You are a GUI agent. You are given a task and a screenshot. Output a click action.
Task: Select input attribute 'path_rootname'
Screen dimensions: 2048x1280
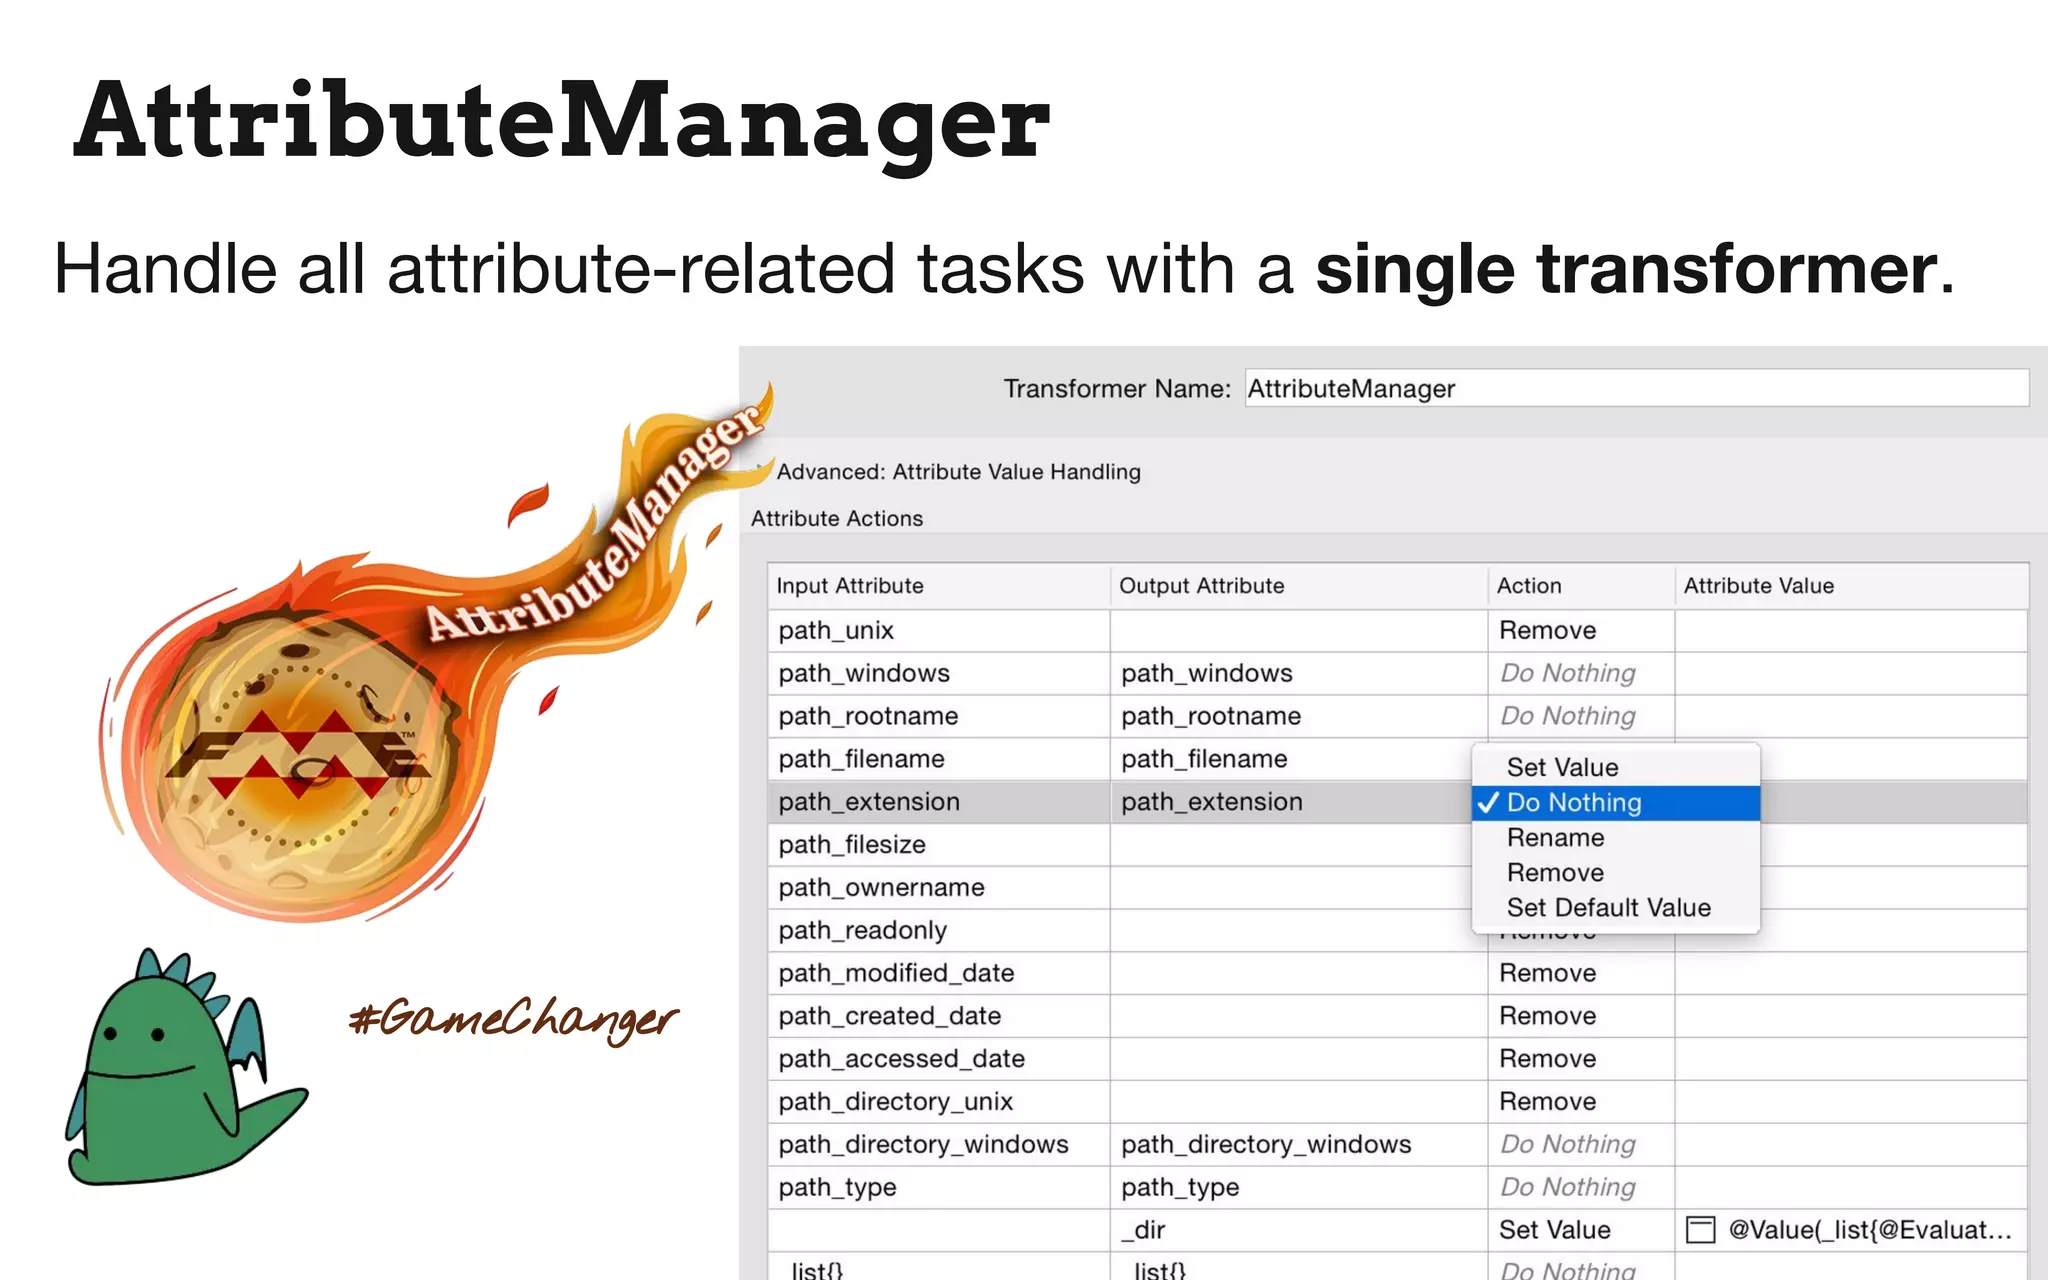[939, 717]
